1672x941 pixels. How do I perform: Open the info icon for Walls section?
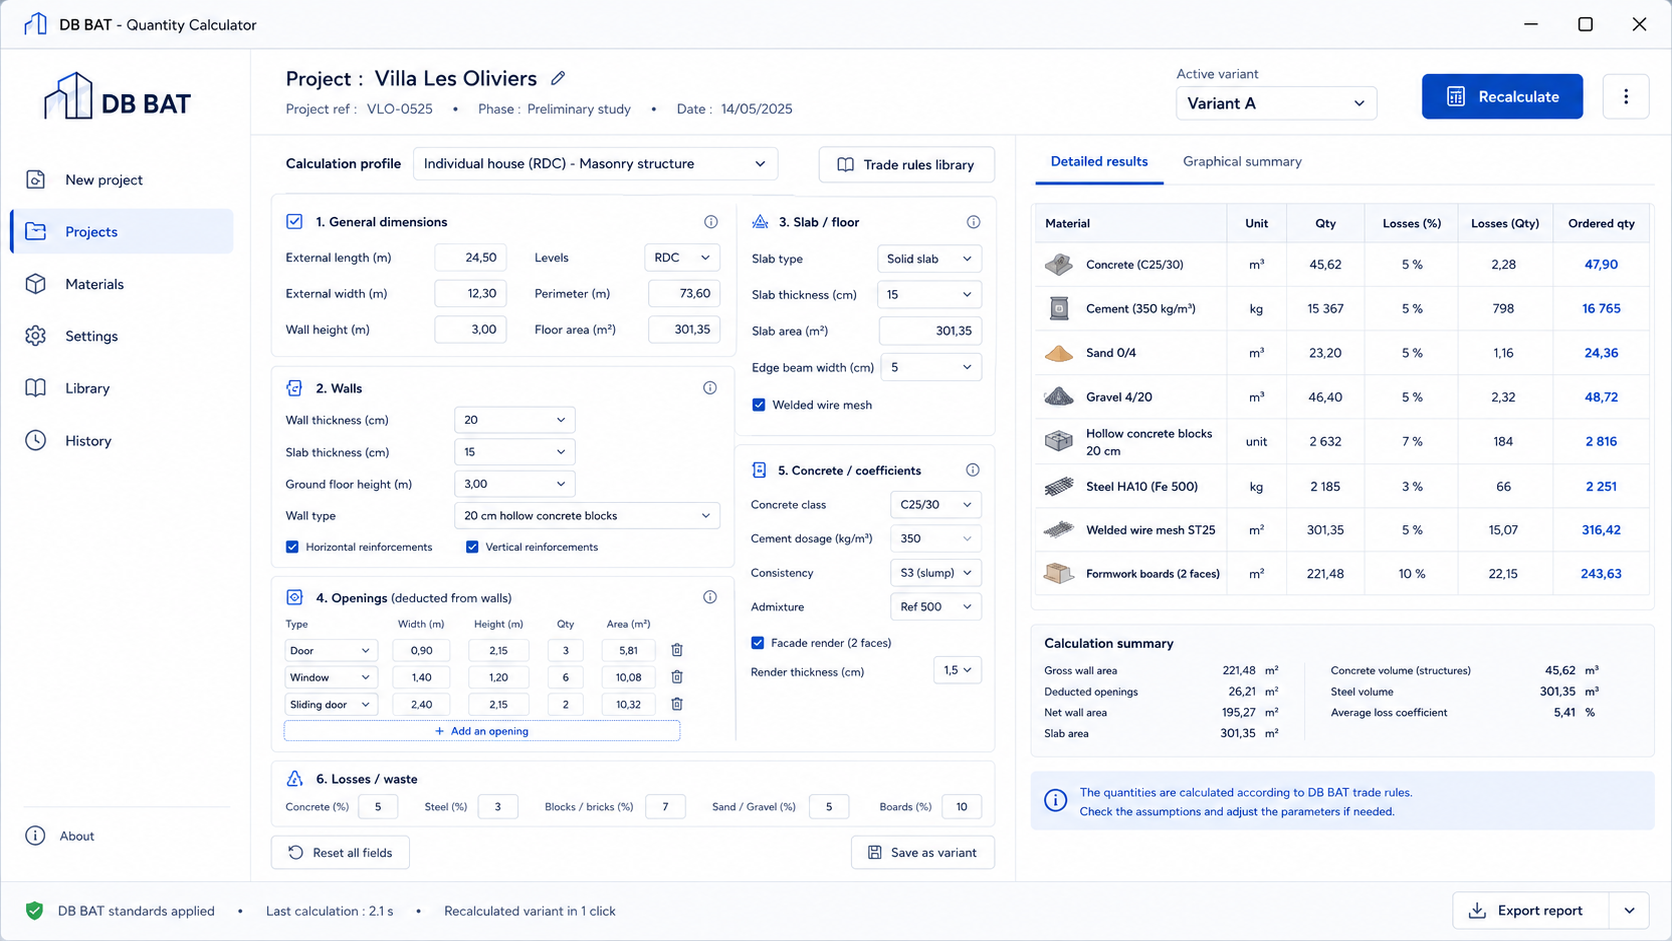[x=710, y=388]
